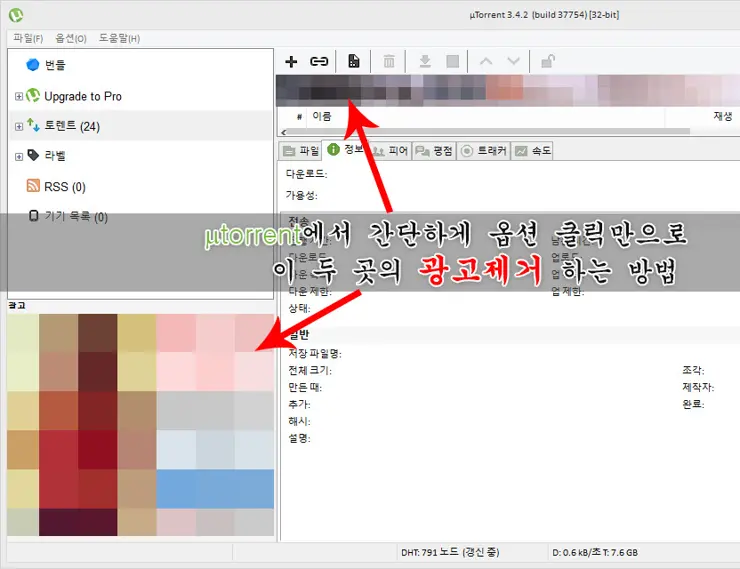Open the 옵션(O) menu
The image size is (740, 569).
tap(70, 38)
